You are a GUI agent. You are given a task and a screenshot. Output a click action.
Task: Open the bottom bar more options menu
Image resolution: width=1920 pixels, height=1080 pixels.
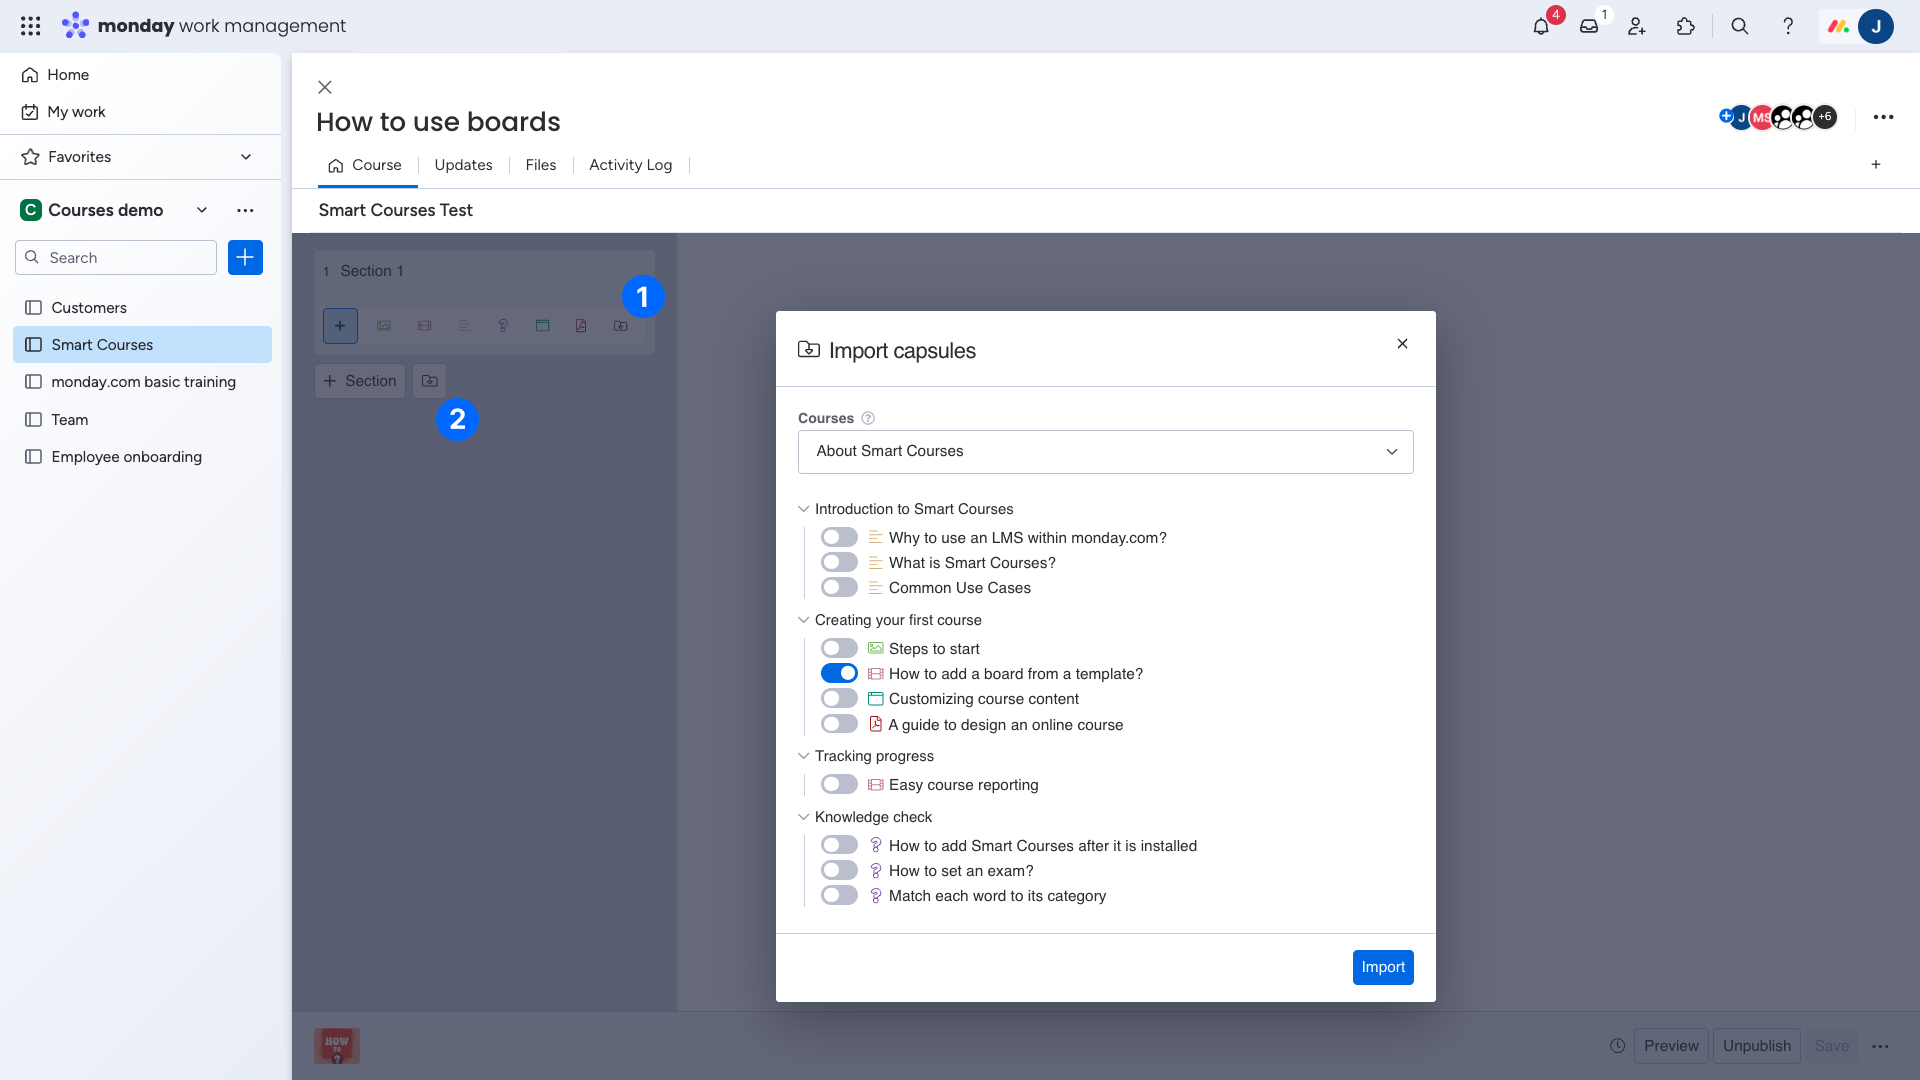tap(1880, 1046)
